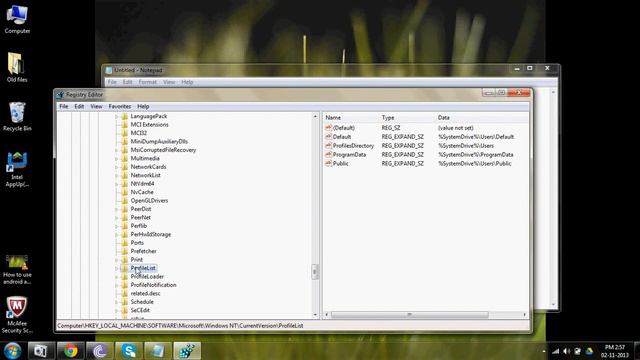This screenshot has height=360, width=640.
Task: Select the (Default) registry value
Action: point(343,128)
